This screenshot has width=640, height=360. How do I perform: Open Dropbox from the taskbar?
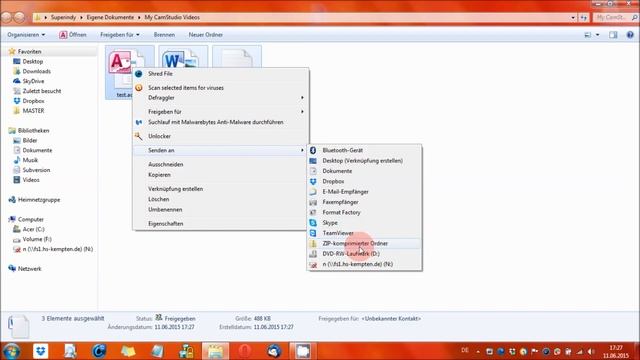[40, 351]
